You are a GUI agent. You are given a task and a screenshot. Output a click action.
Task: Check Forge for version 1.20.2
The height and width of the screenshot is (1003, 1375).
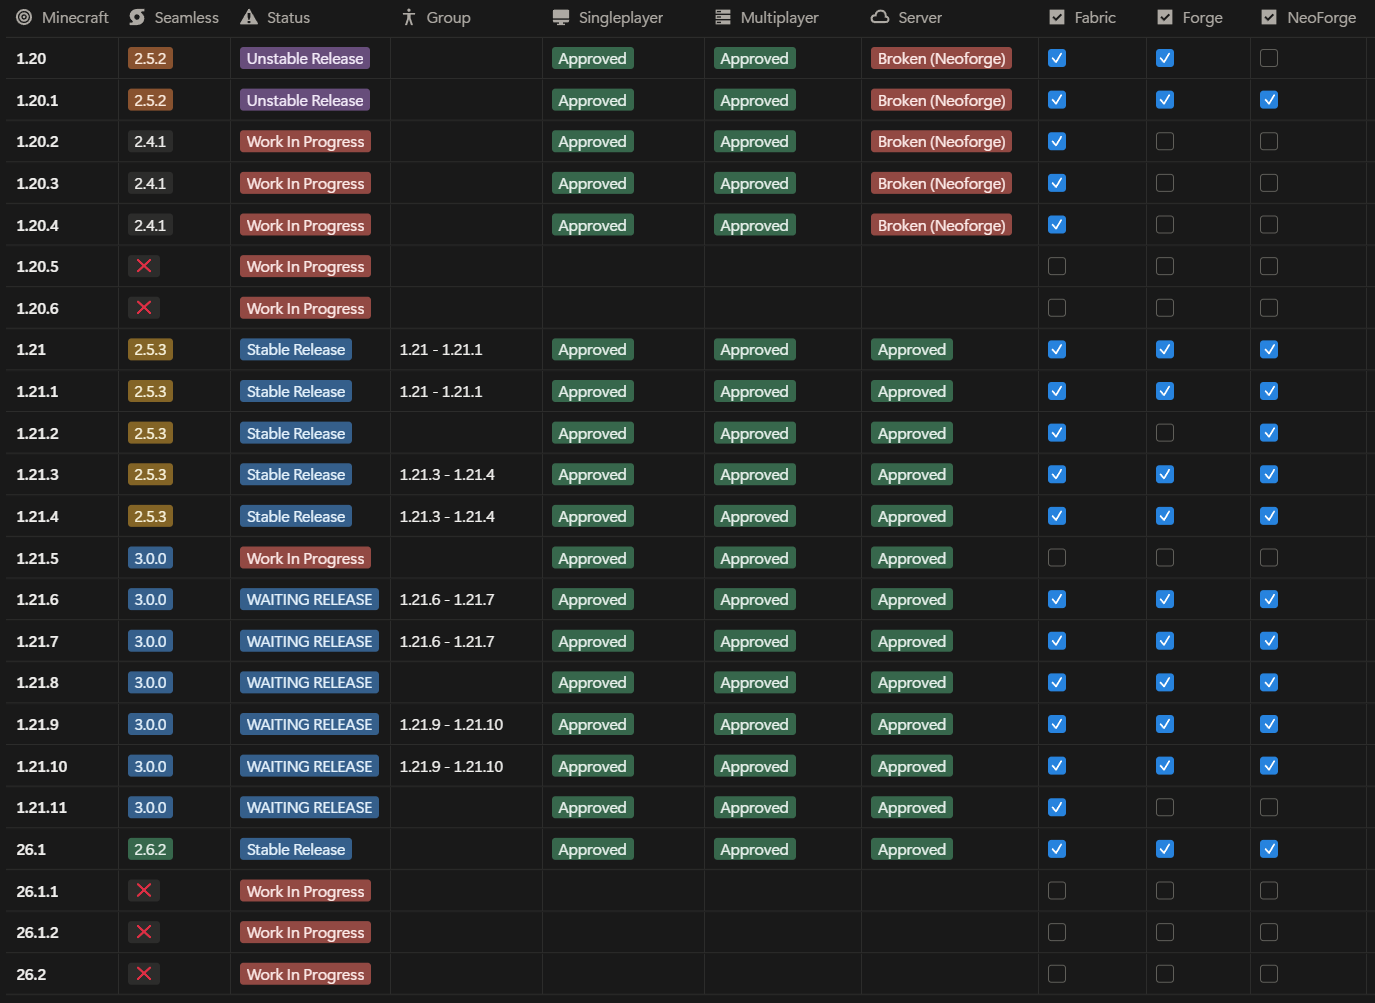[1165, 141]
